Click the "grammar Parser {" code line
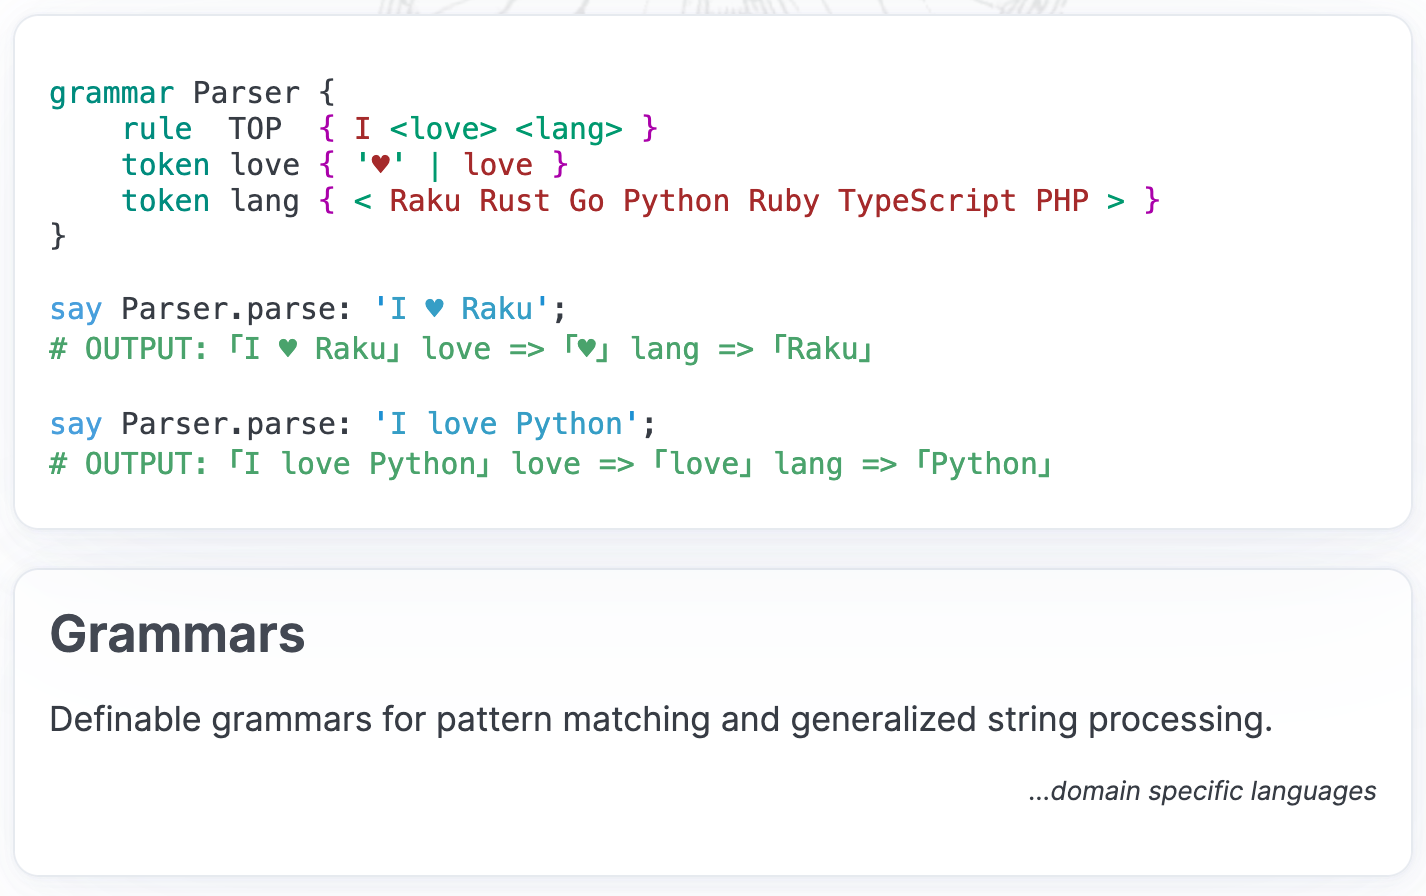The image size is (1426, 896). [192, 93]
